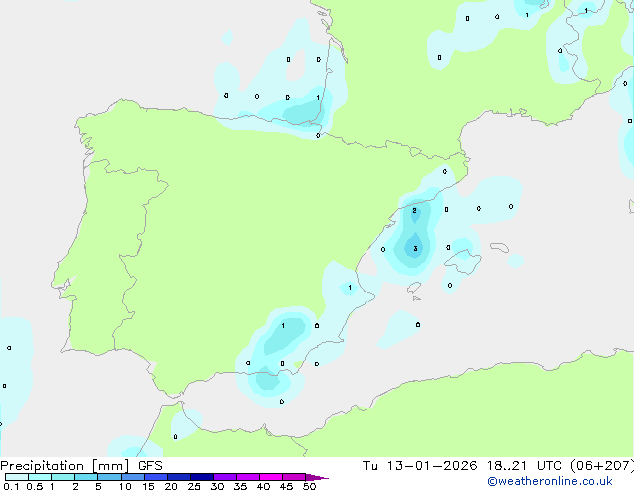Viewport: 634px width, 490px height.
Task: Click the '20' legend scale label
Action: coord(171,486)
